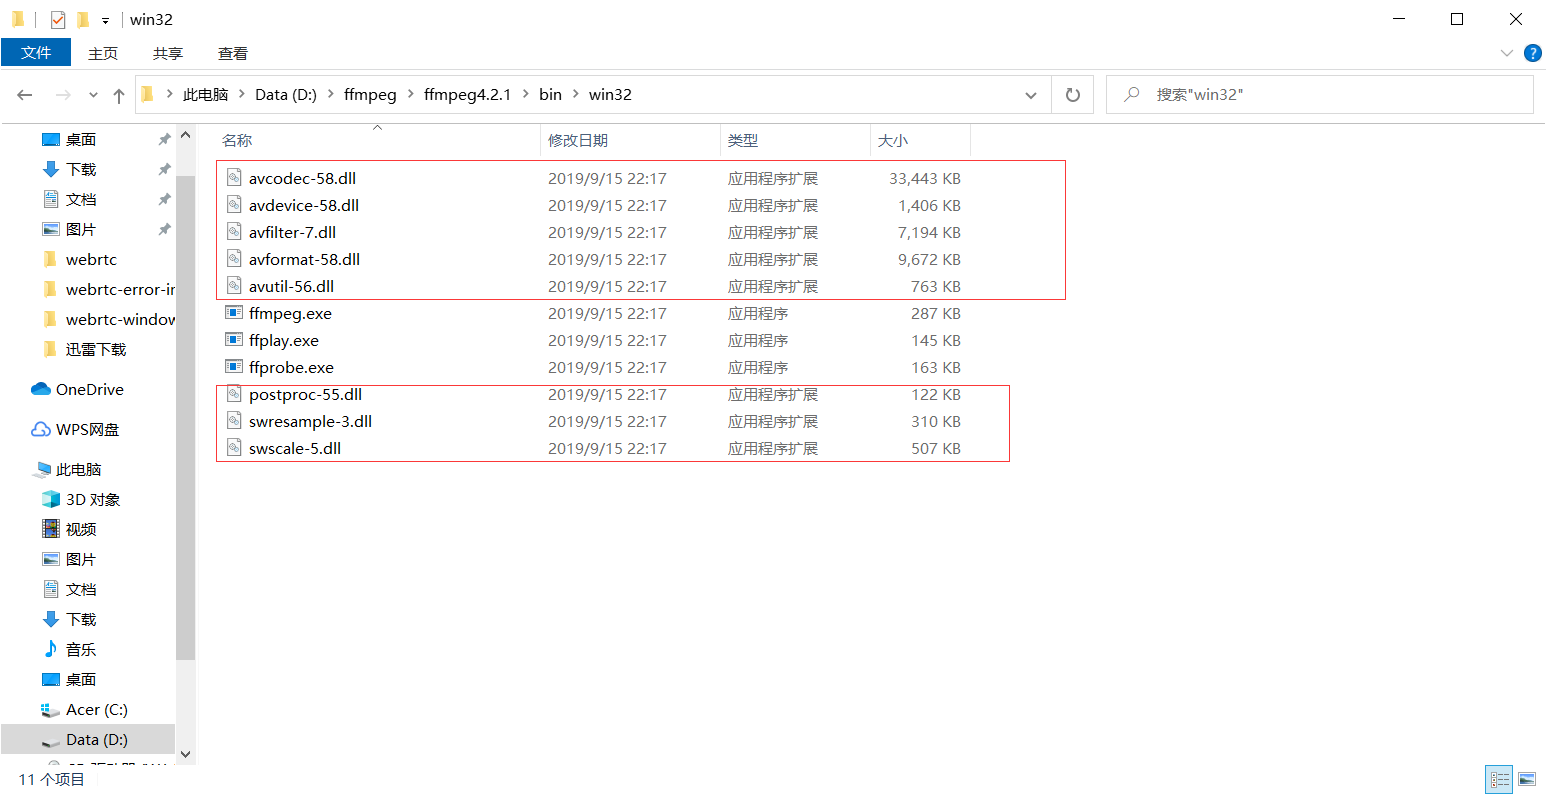Click the avcodec-58.dll file icon
Screen dimensions: 1547x795
pyautogui.click(x=234, y=178)
